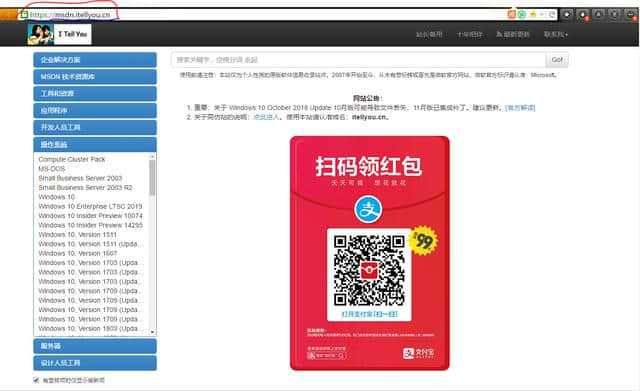Select Windows 10, Version 1607

(78, 253)
